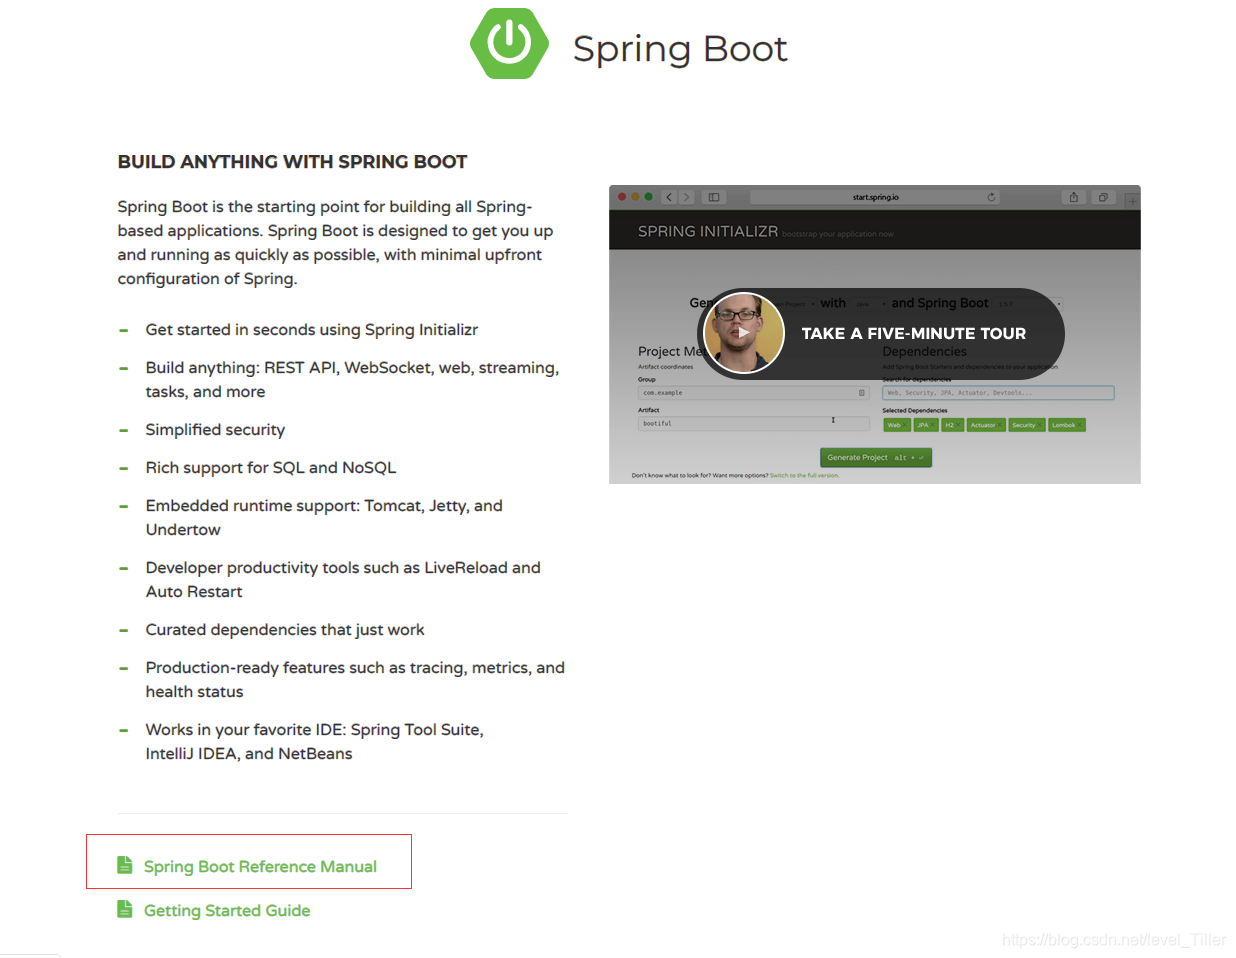Click the browser back arrow
Image resolution: width=1236 pixels, height=958 pixels.
point(669,197)
